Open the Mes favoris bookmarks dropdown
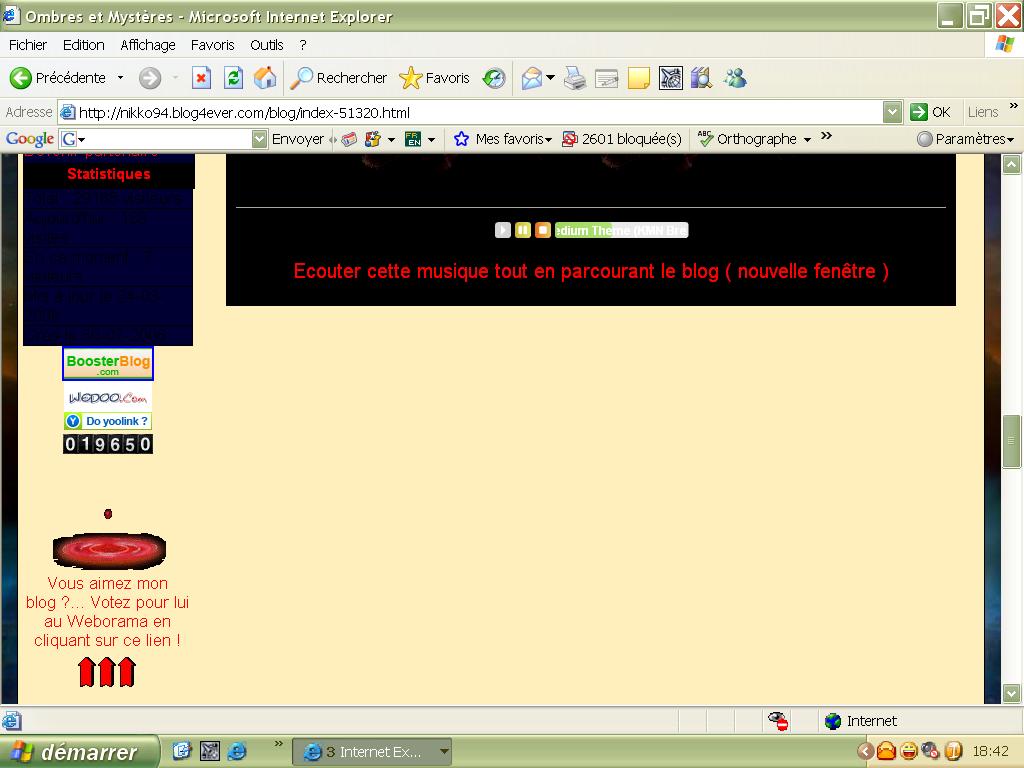This screenshot has width=1024, height=768. (x=503, y=139)
